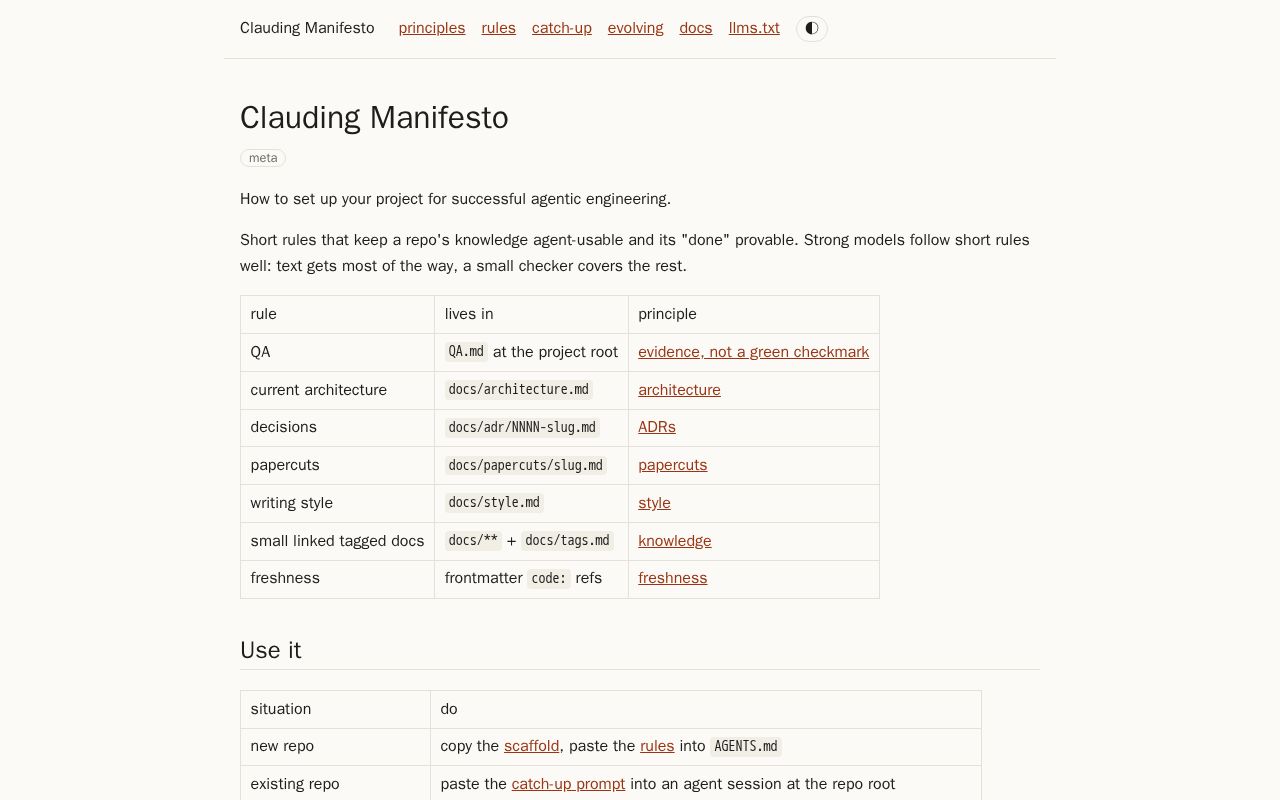The image size is (1280, 800).
Task: Click the 'code:' frontmatter code text
Action: pyautogui.click(x=549, y=578)
